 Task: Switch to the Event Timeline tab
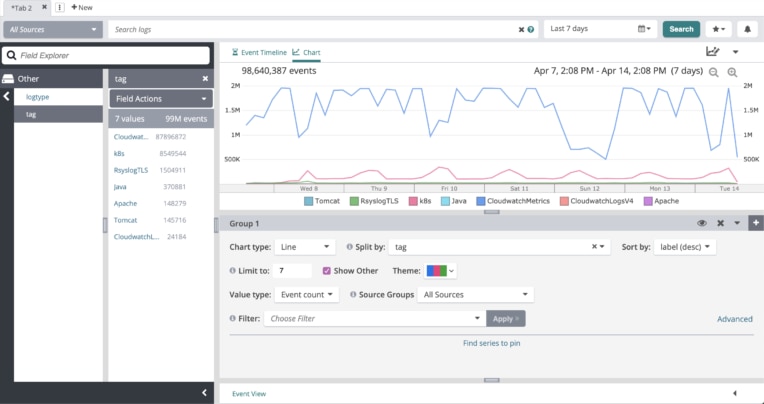click(x=259, y=52)
